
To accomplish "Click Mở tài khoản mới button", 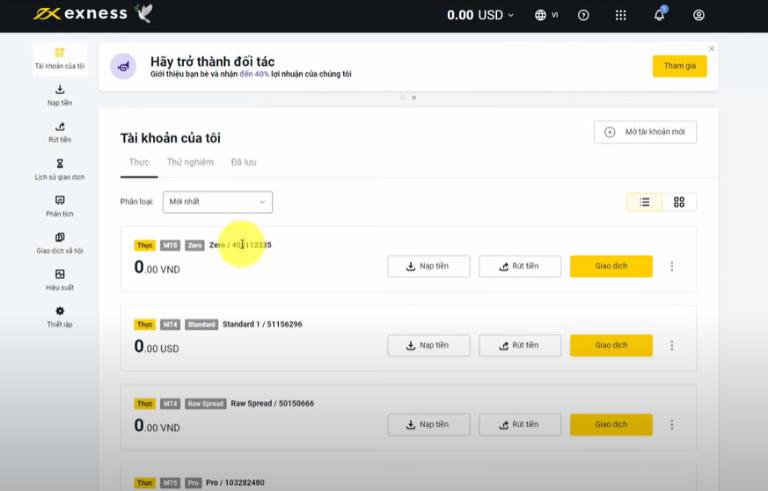I will [645, 132].
